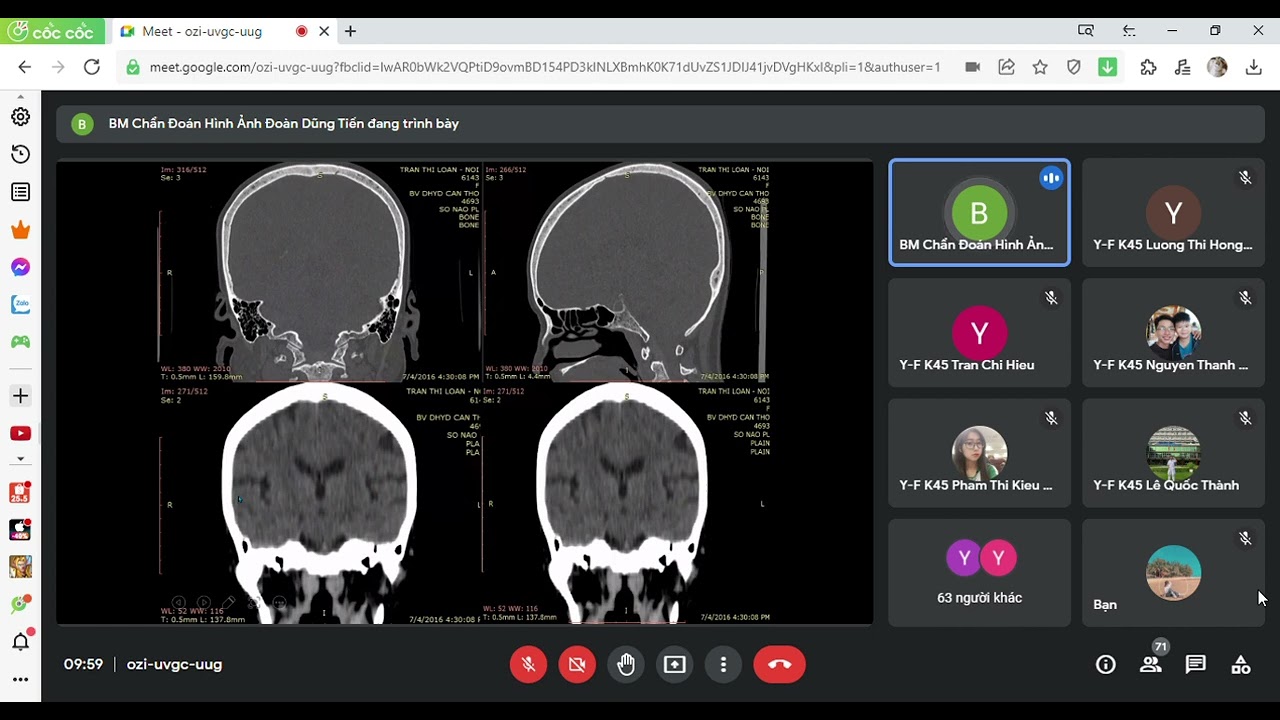Open the game character icon in the sidebar
The image size is (1280, 720).
20,567
